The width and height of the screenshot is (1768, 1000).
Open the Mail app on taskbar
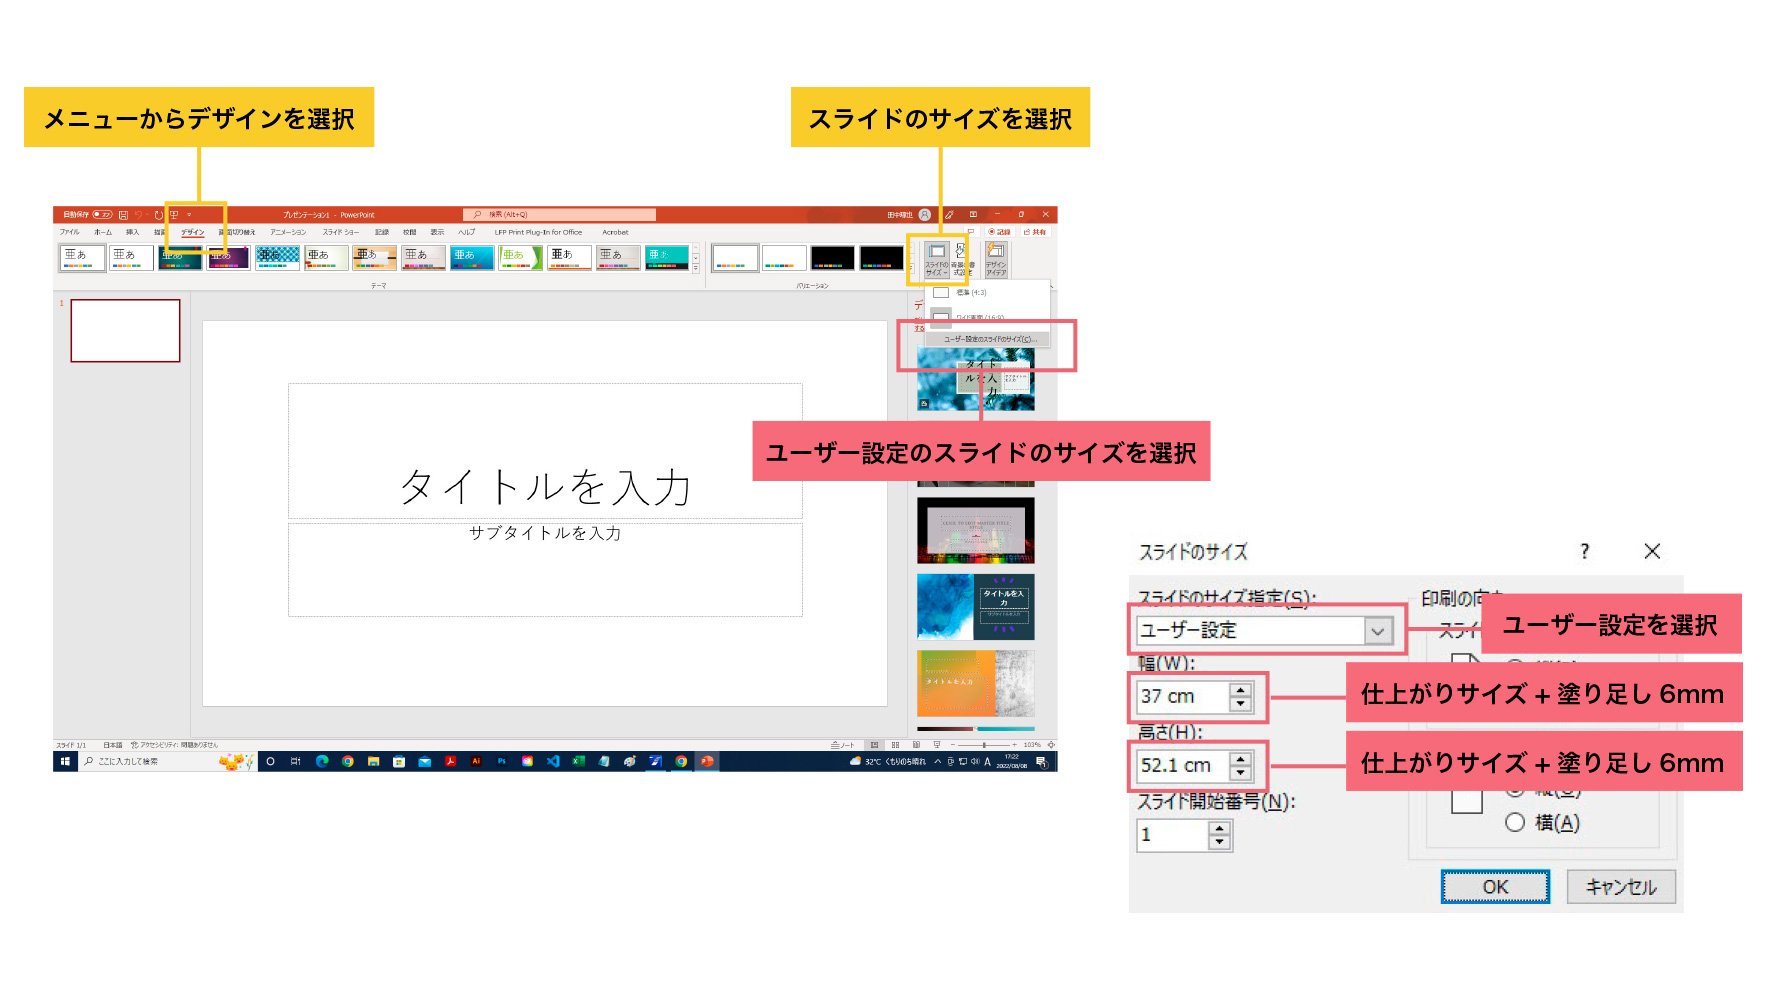tap(425, 761)
